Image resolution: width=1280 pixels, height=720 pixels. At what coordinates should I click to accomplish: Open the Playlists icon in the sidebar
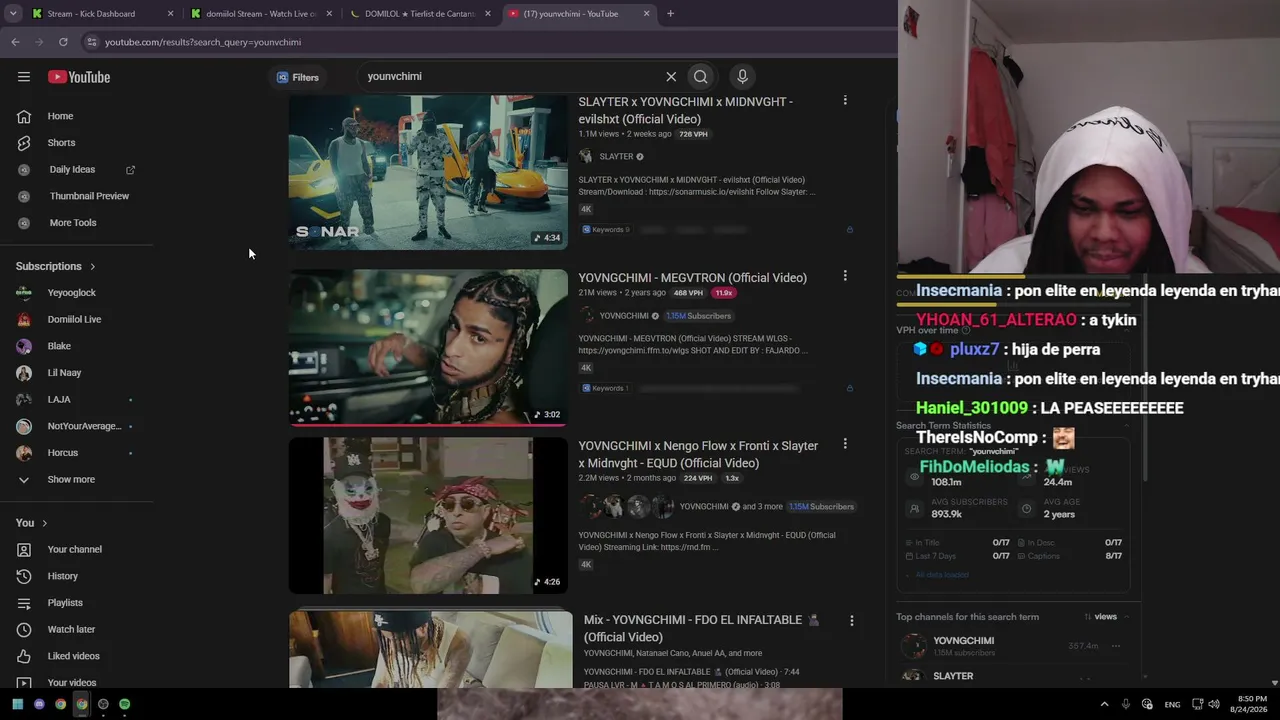click(x=24, y=603)
